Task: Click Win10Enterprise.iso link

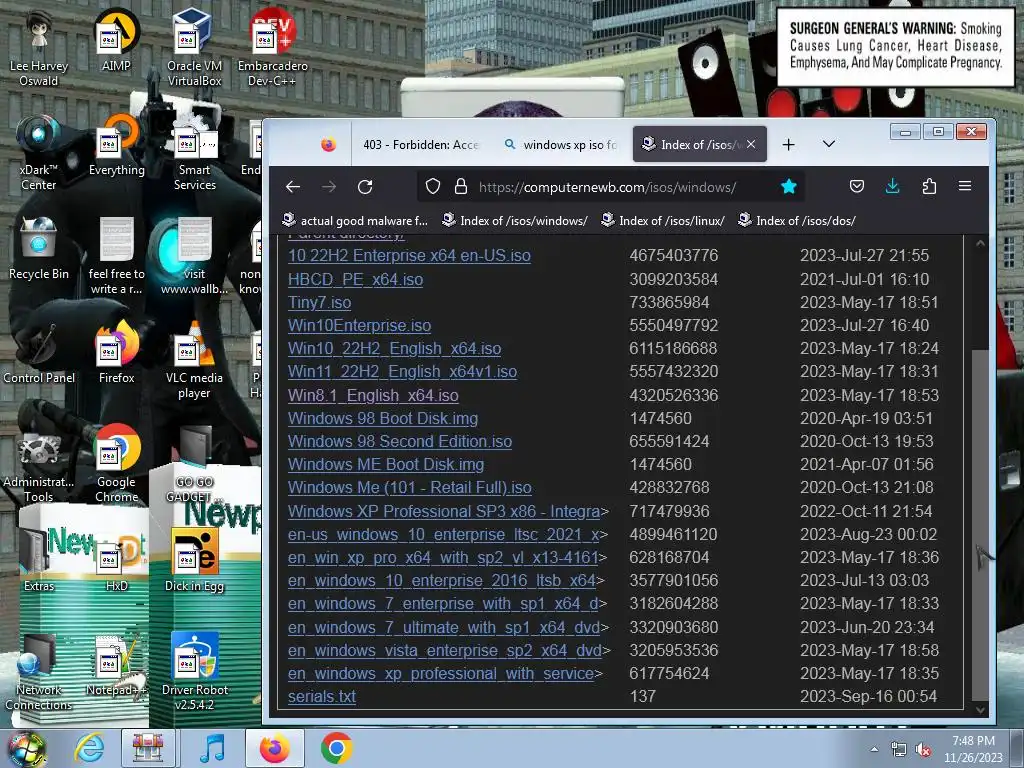Action: point(359,325)
